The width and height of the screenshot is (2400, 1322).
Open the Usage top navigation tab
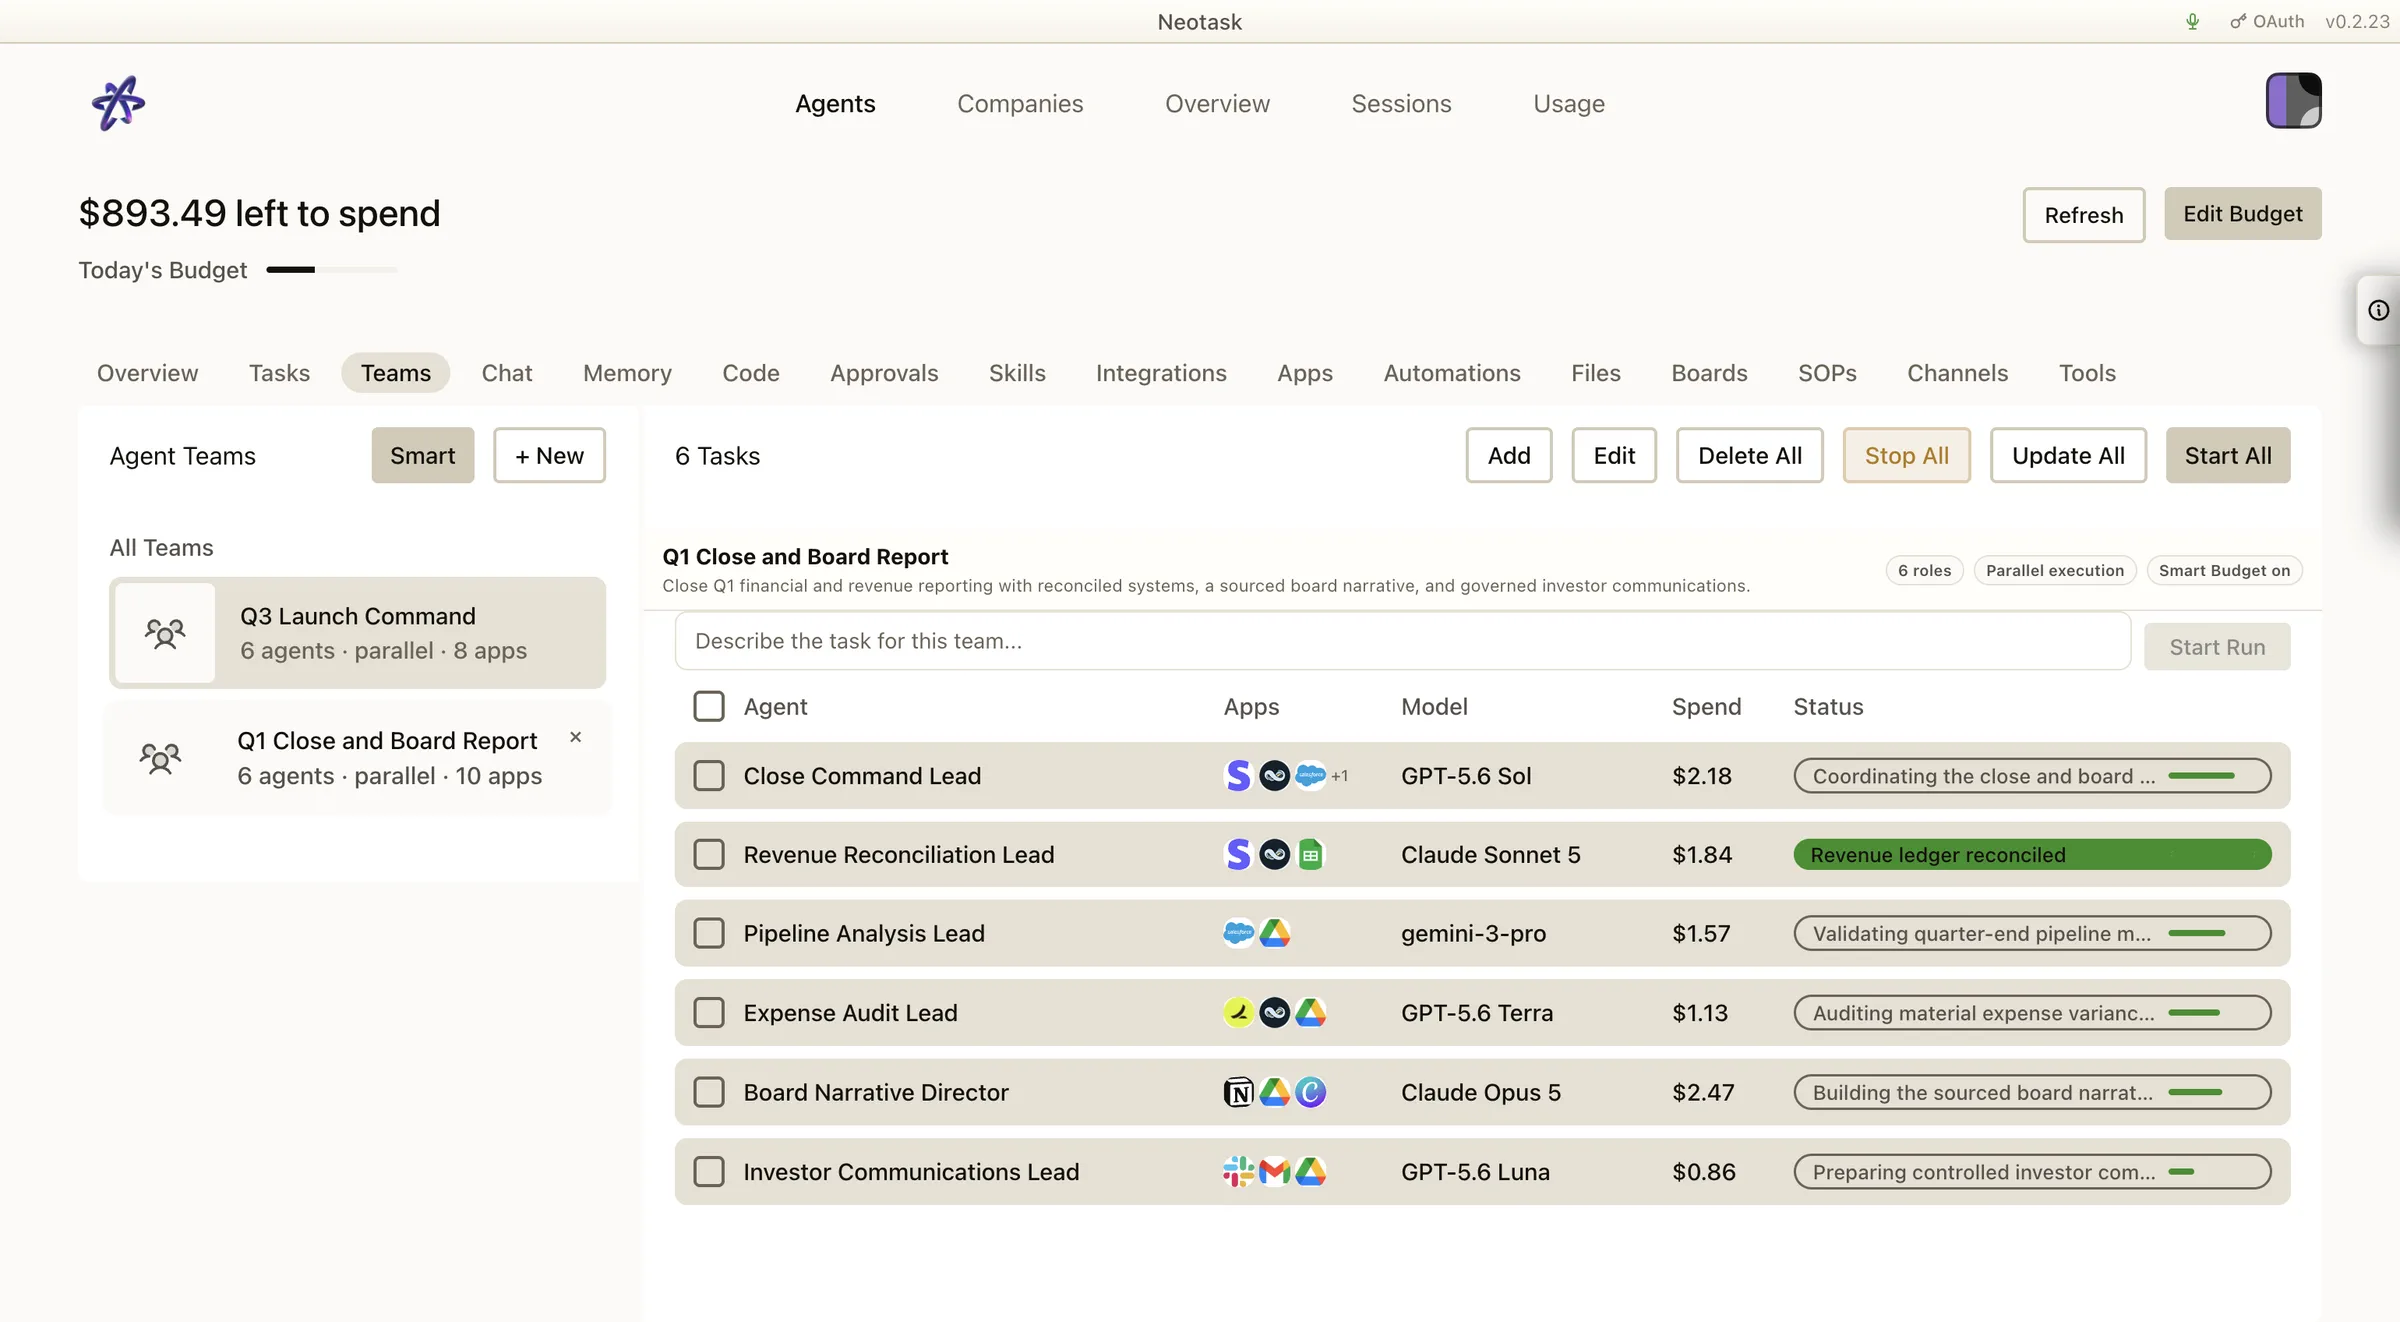click(1569, 103)
